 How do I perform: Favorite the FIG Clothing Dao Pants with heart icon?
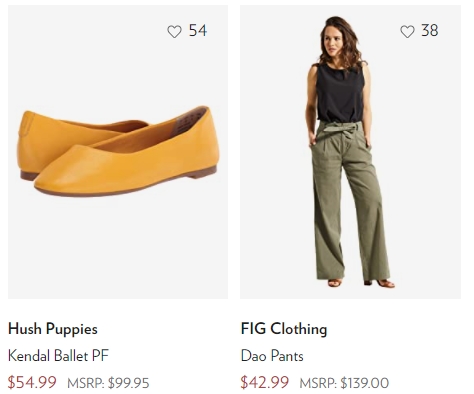(407, 32)
